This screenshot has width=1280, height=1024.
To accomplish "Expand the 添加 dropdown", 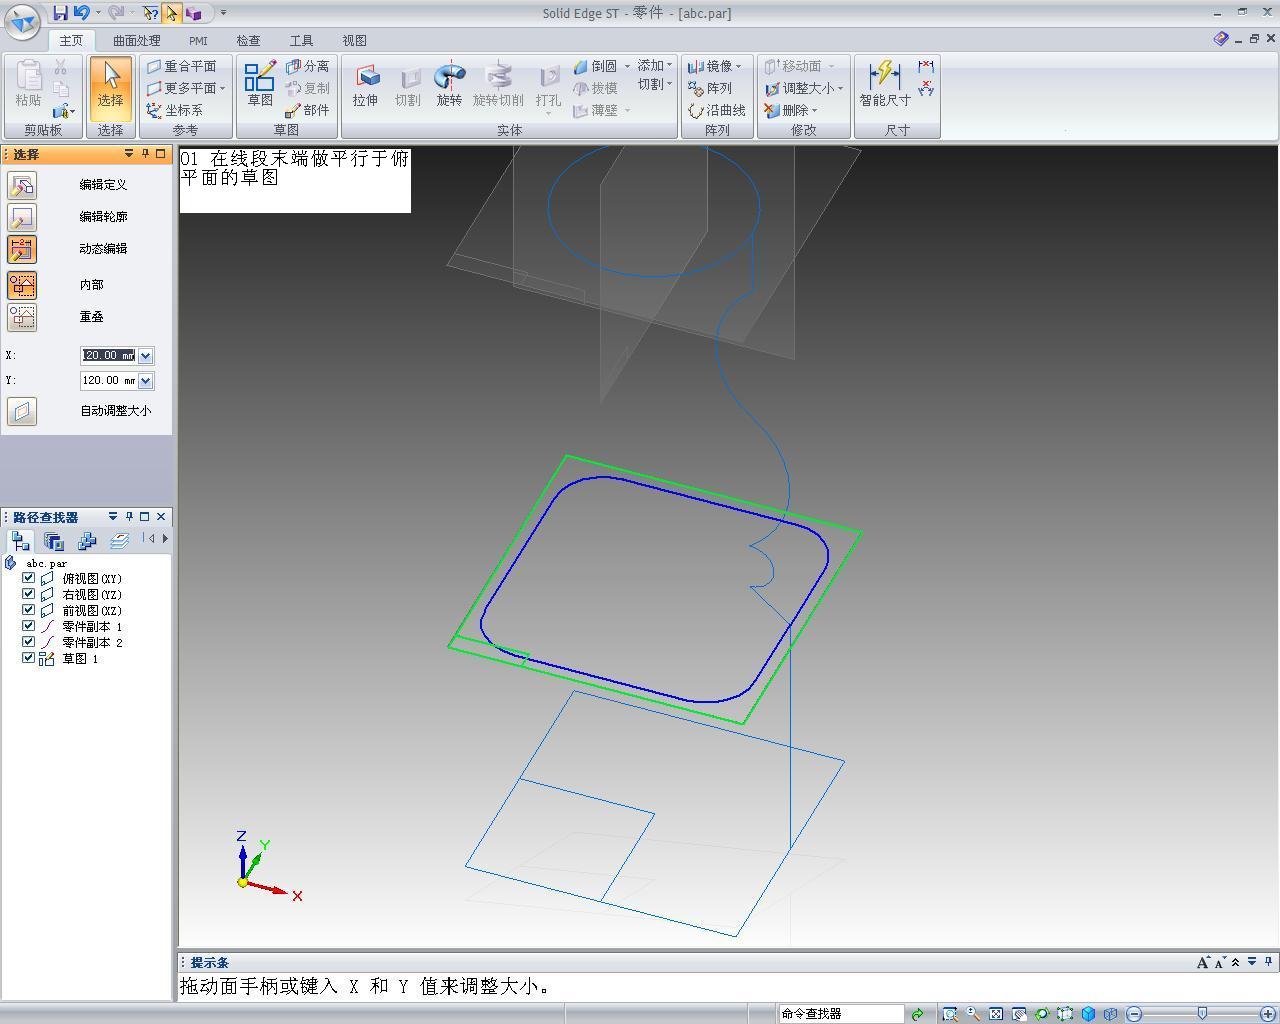I will [669, 66].
